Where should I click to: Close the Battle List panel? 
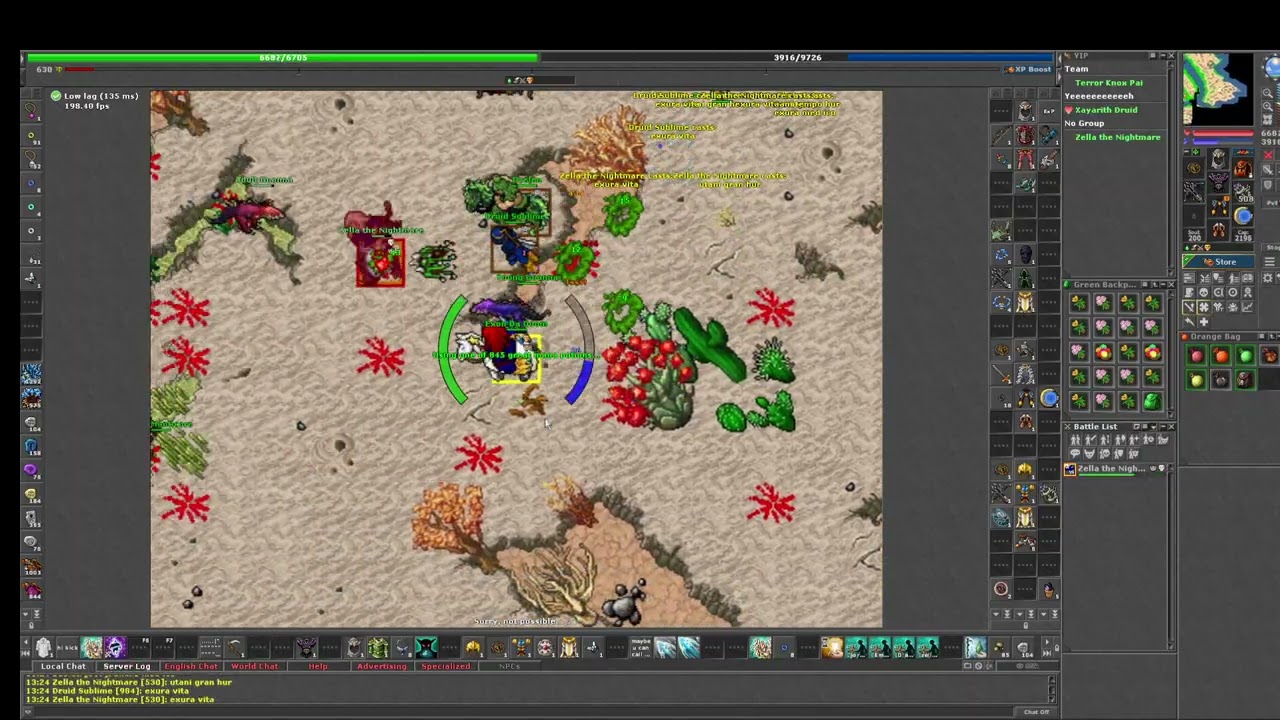click(x=1171, y=427)
